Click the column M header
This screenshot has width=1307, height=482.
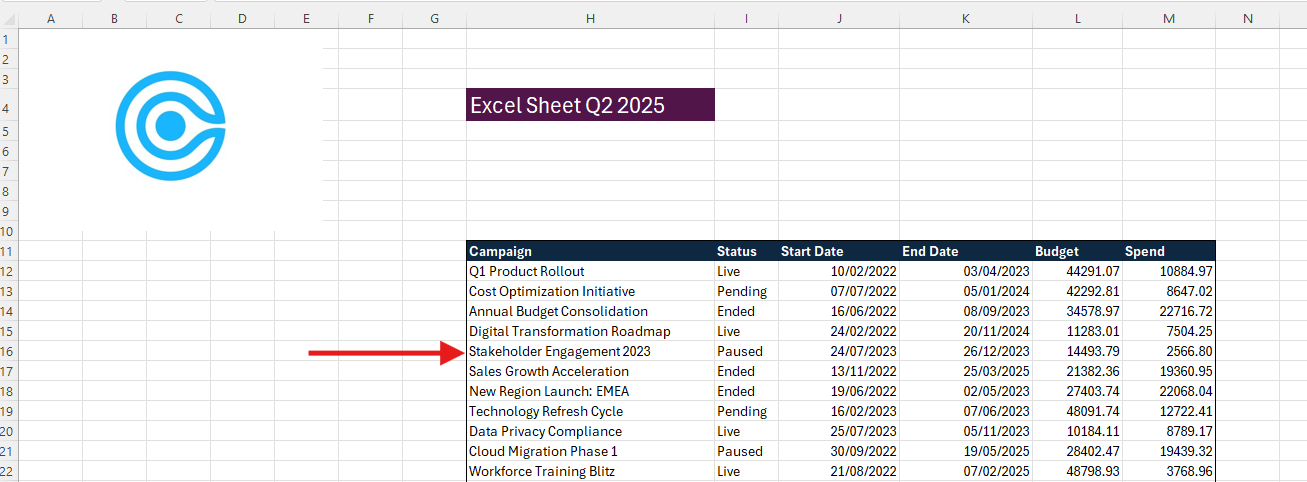[1168, 18]
